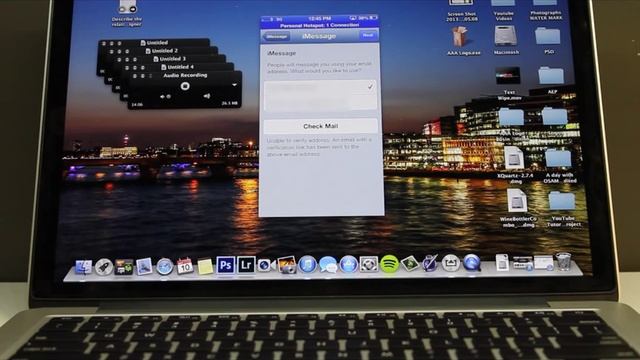Open FaceTime camera icon in dock
The image size is (640, 360).
(266, 265)
